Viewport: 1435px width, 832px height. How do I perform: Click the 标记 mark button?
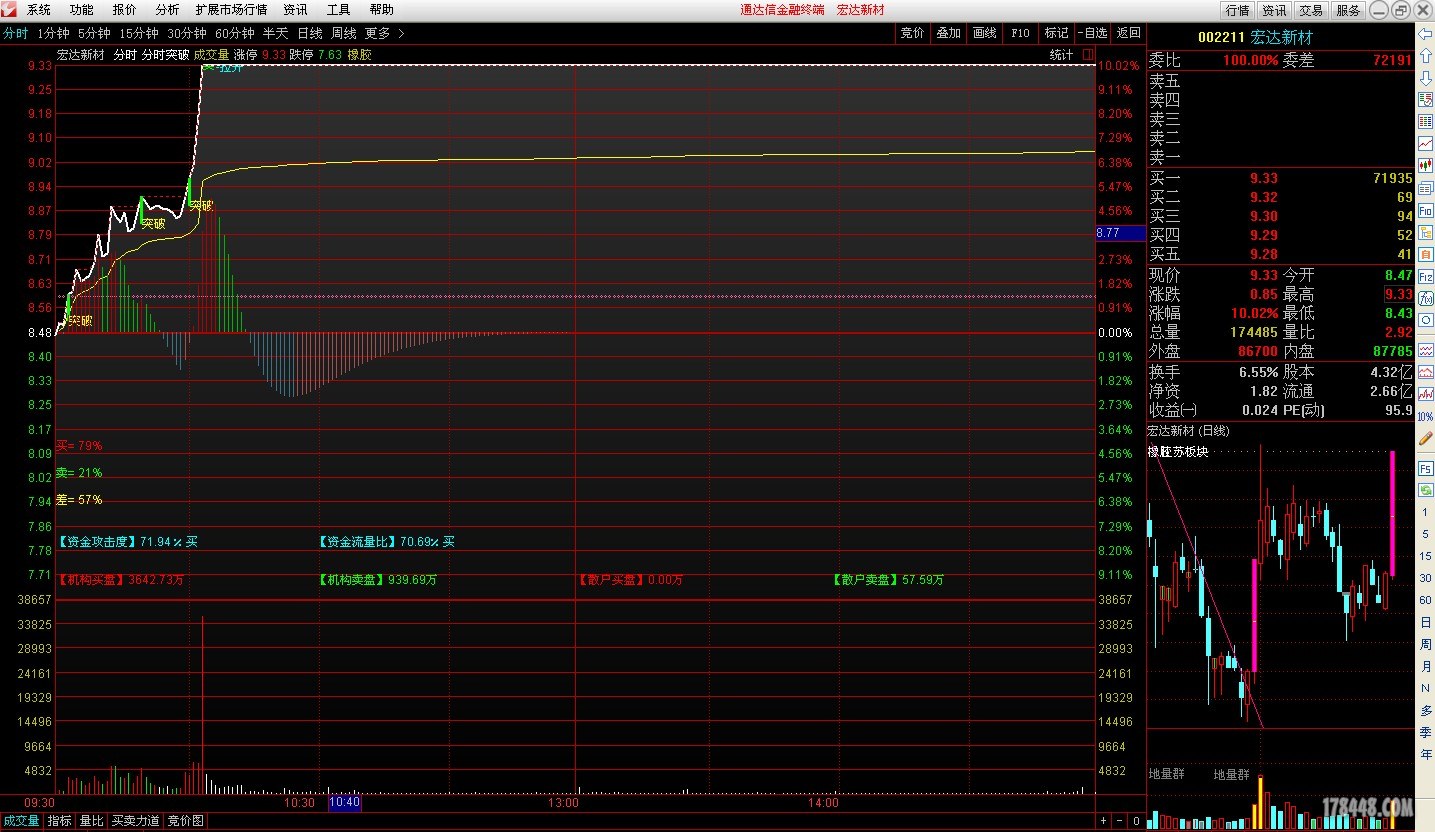click(x=1056, y=33)
